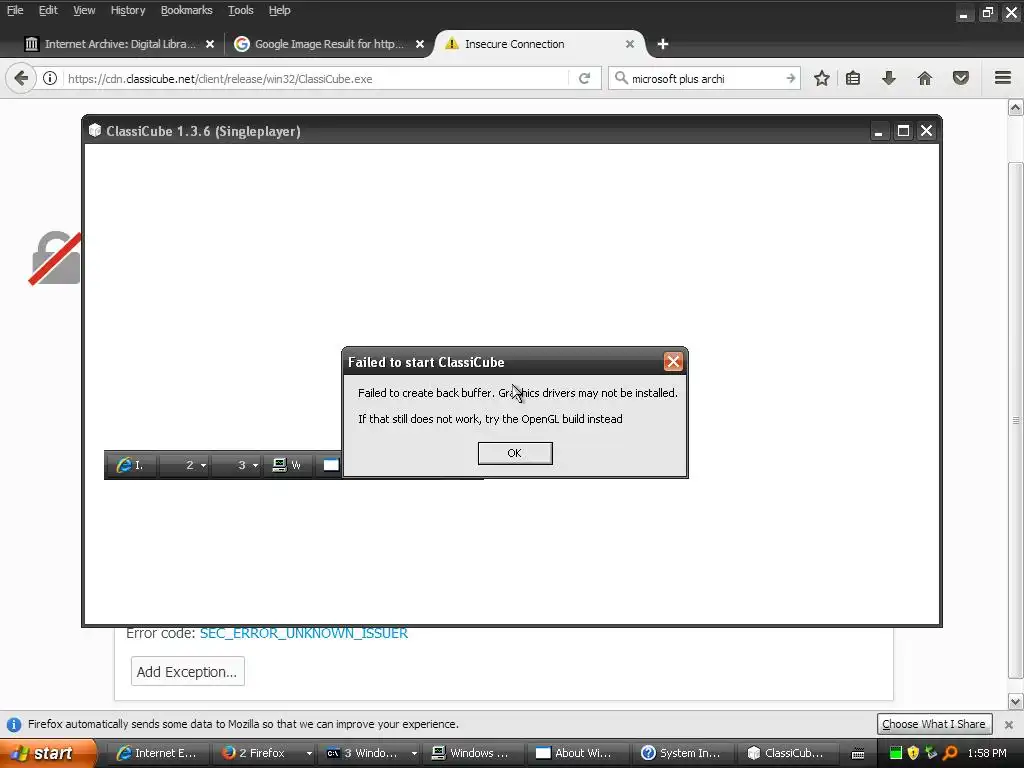Reload the page with refresh icon

click(584, 78)
